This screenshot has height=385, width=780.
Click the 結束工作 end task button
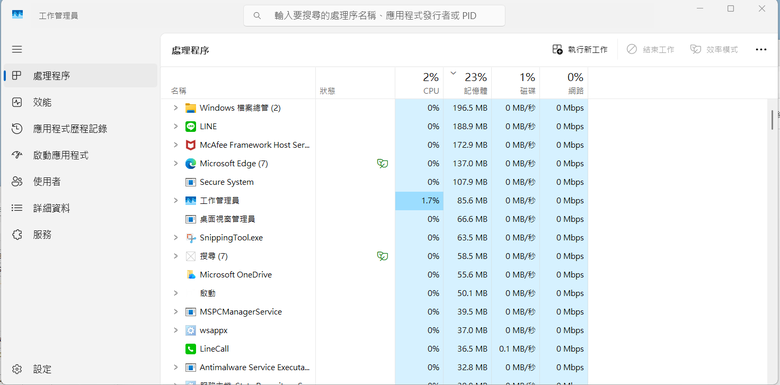pyautogui.click(x=650, y=49)
